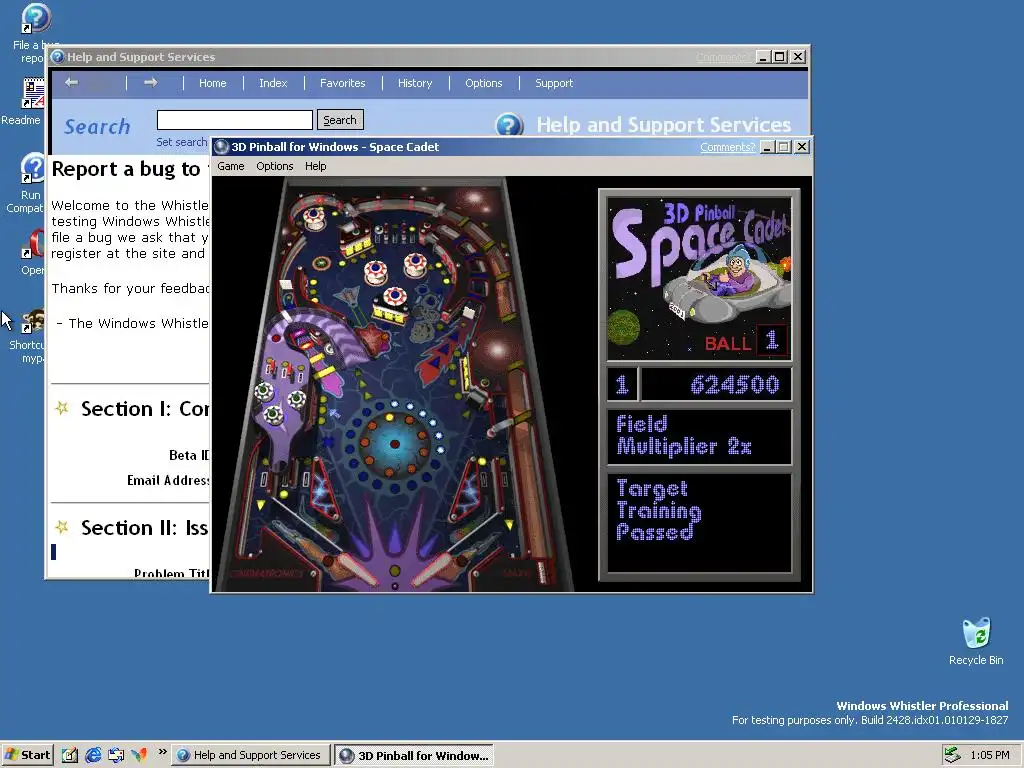
Task: Click the Section I star icon
Action: 62,408
